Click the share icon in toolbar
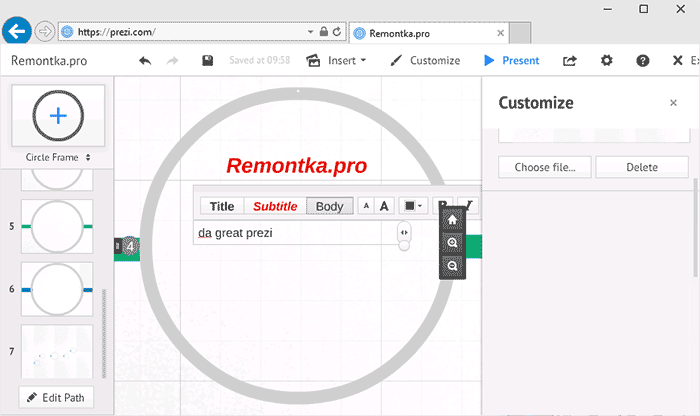The width and height of the screenshot is (700, 416). (x=570, y=61)
